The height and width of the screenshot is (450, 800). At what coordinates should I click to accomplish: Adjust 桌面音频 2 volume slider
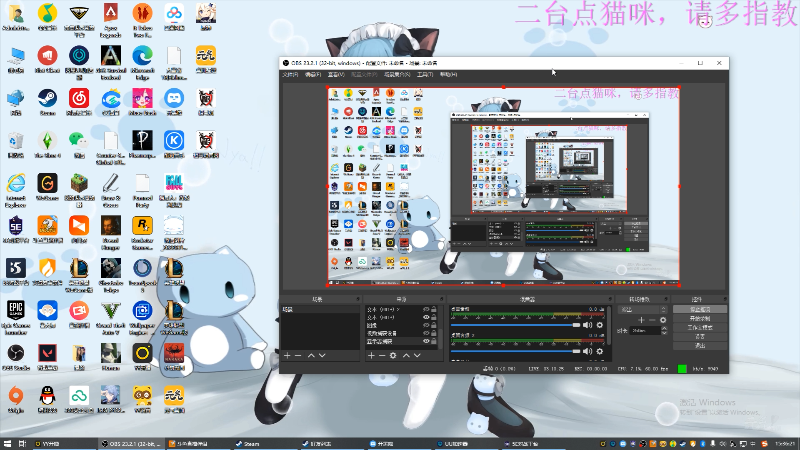[516, 351]
